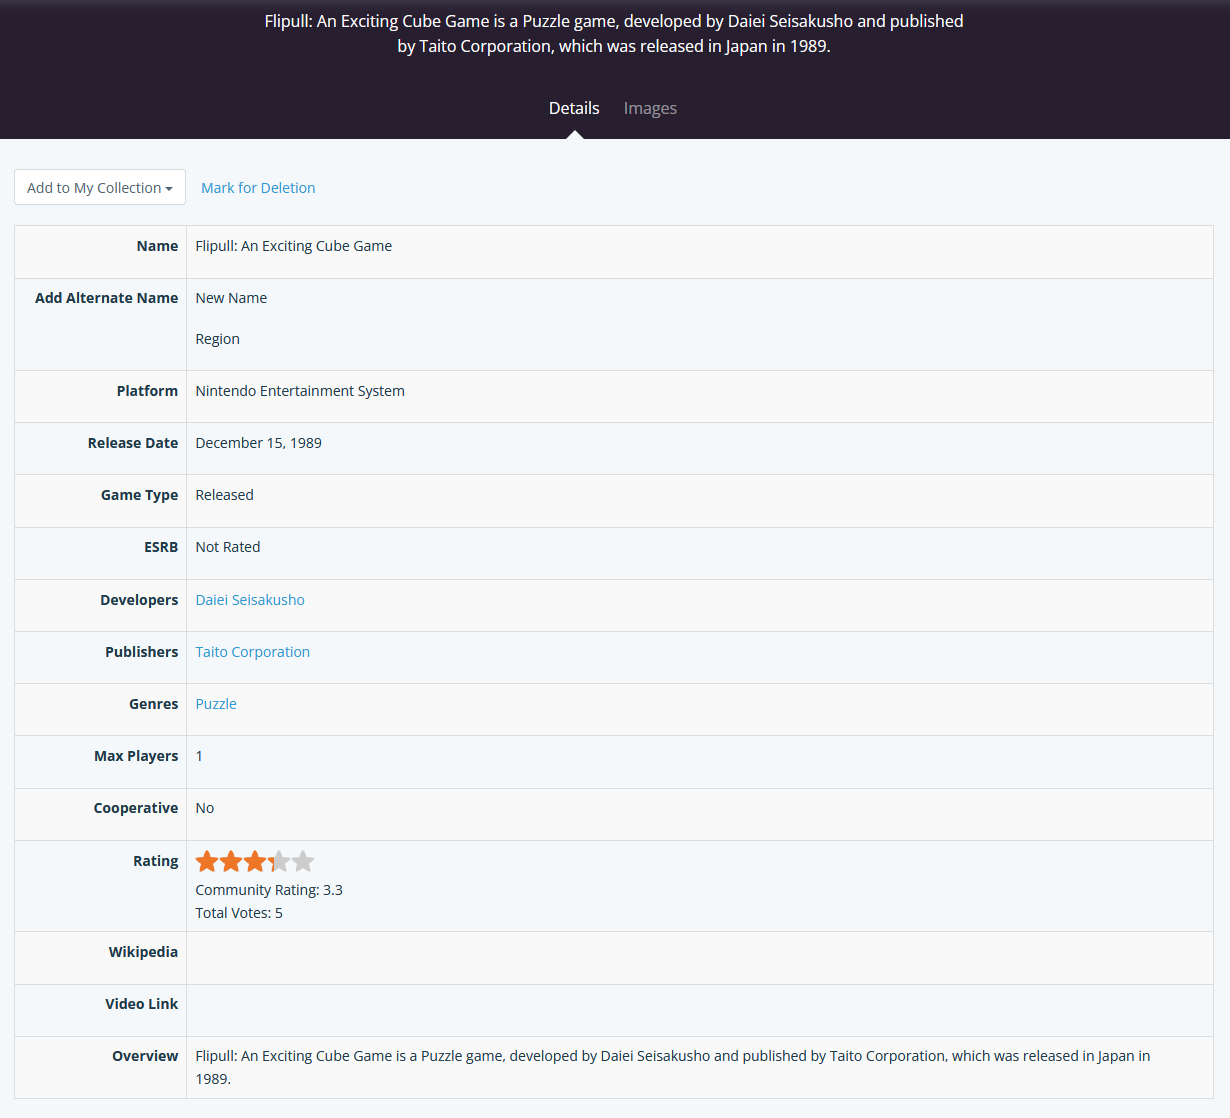Open the Daiei Seisakusho developer link
This screenshot has width=1230, height=1118.
point(250,600)
